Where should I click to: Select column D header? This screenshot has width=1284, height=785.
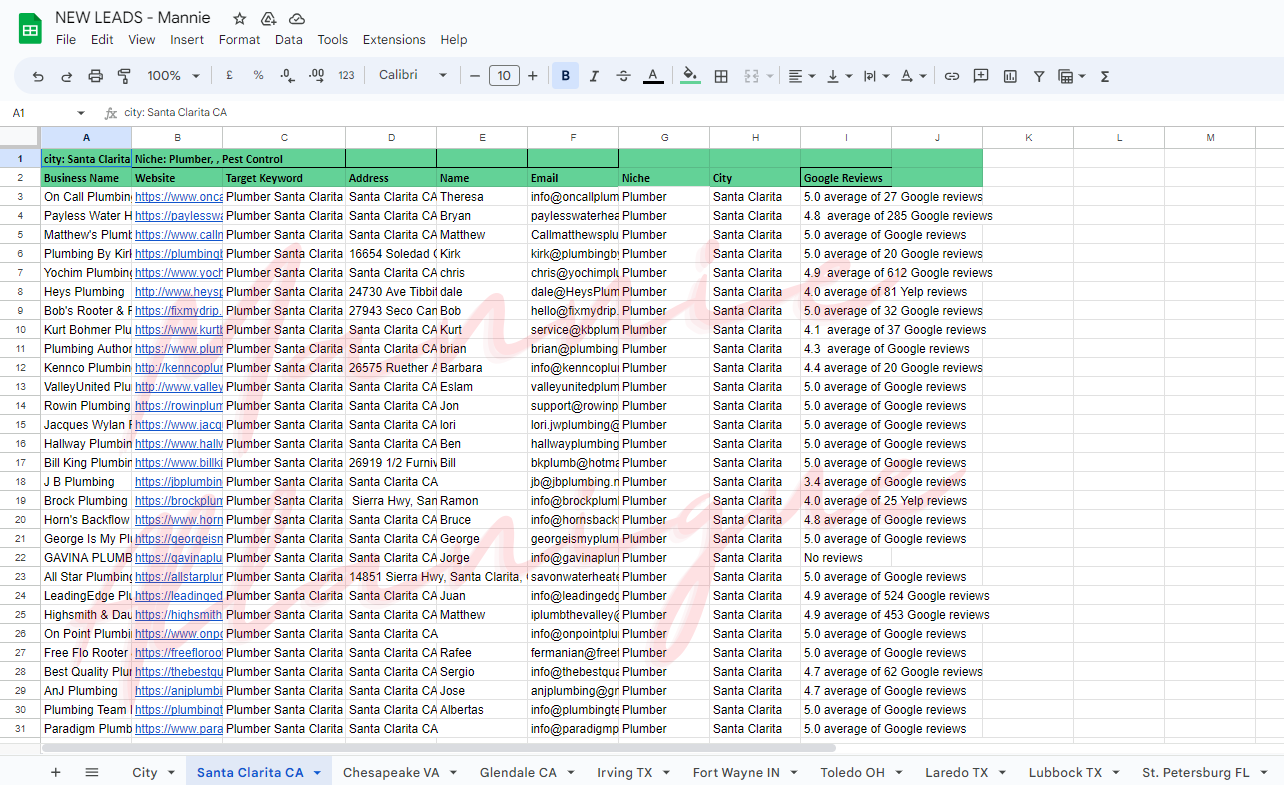391,137
